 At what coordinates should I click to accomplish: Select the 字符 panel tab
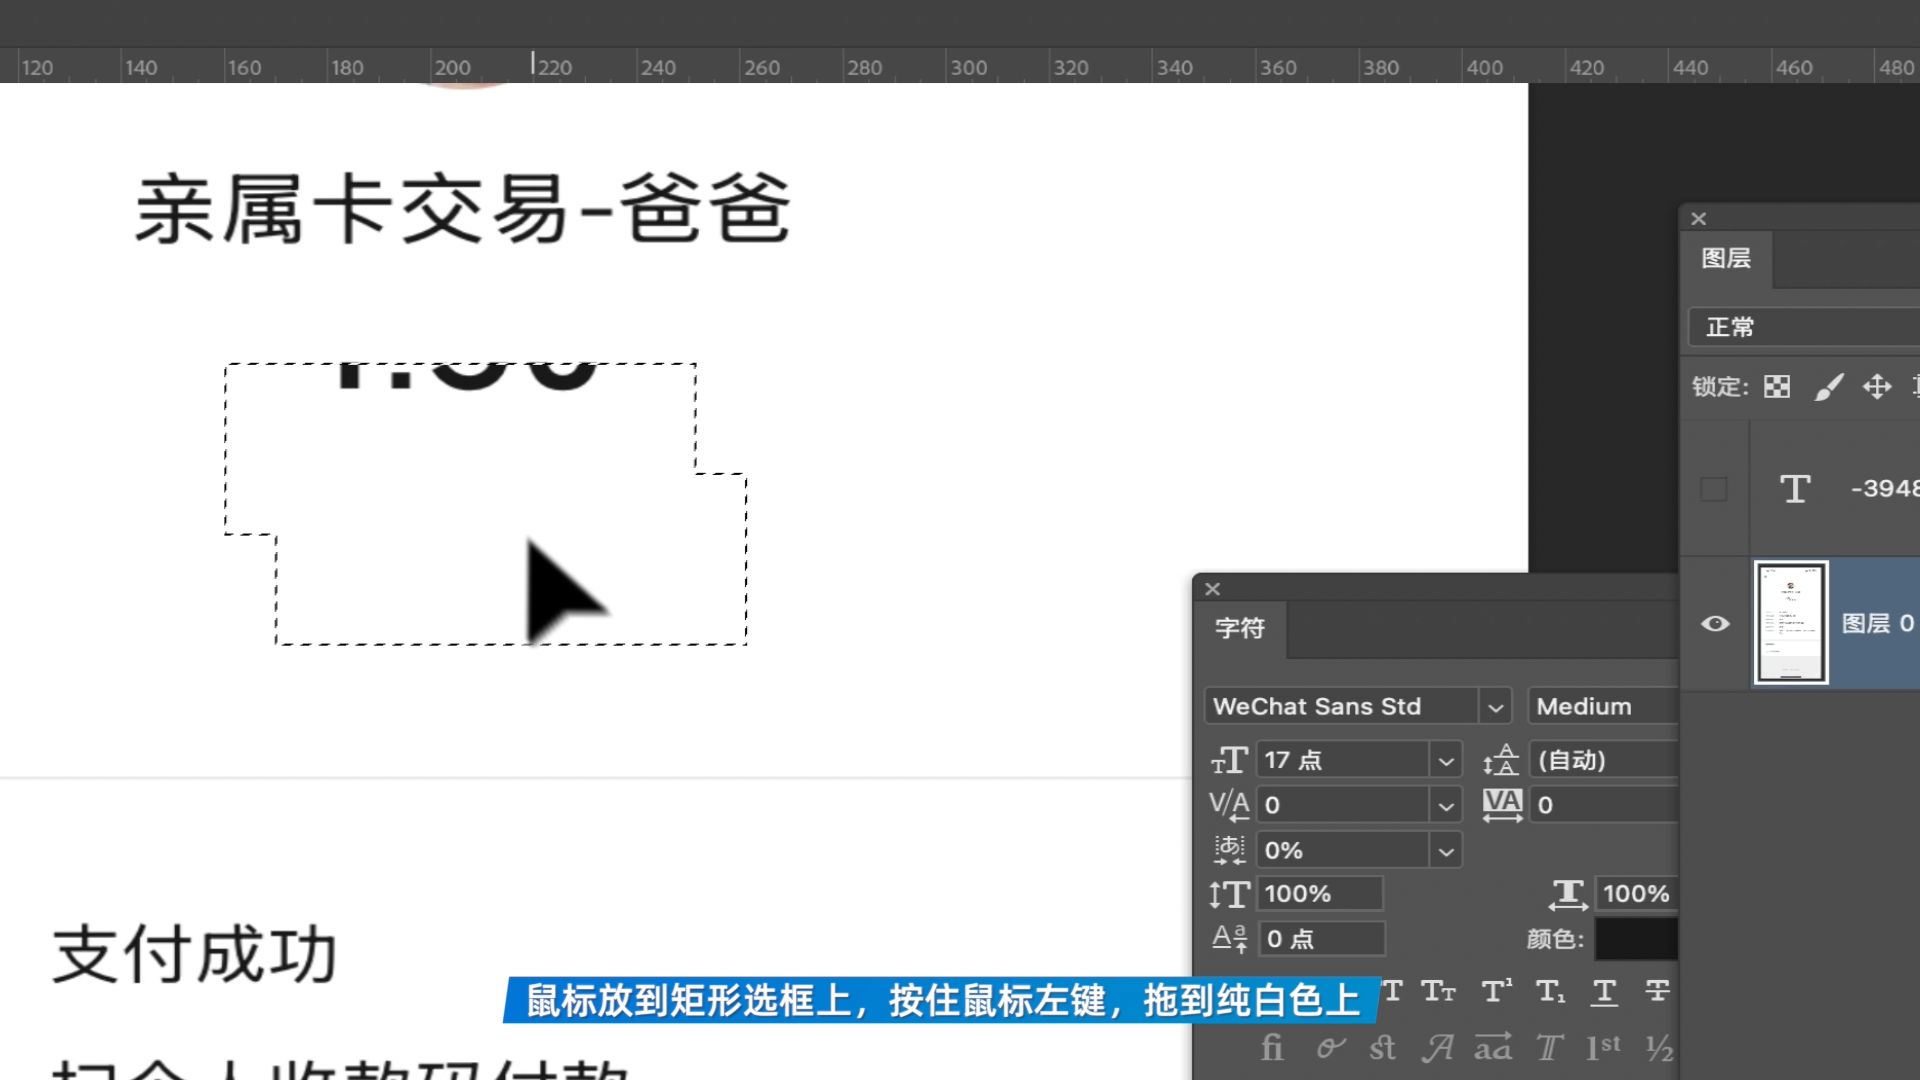[1240, 628]
